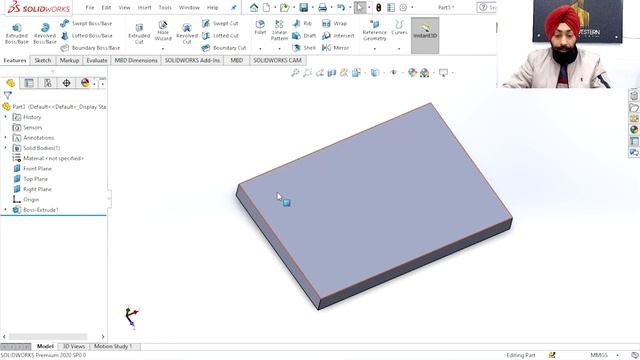Choose the Lofted Cut command
This screenshot has width=640, height=360.
pos(220,36)
